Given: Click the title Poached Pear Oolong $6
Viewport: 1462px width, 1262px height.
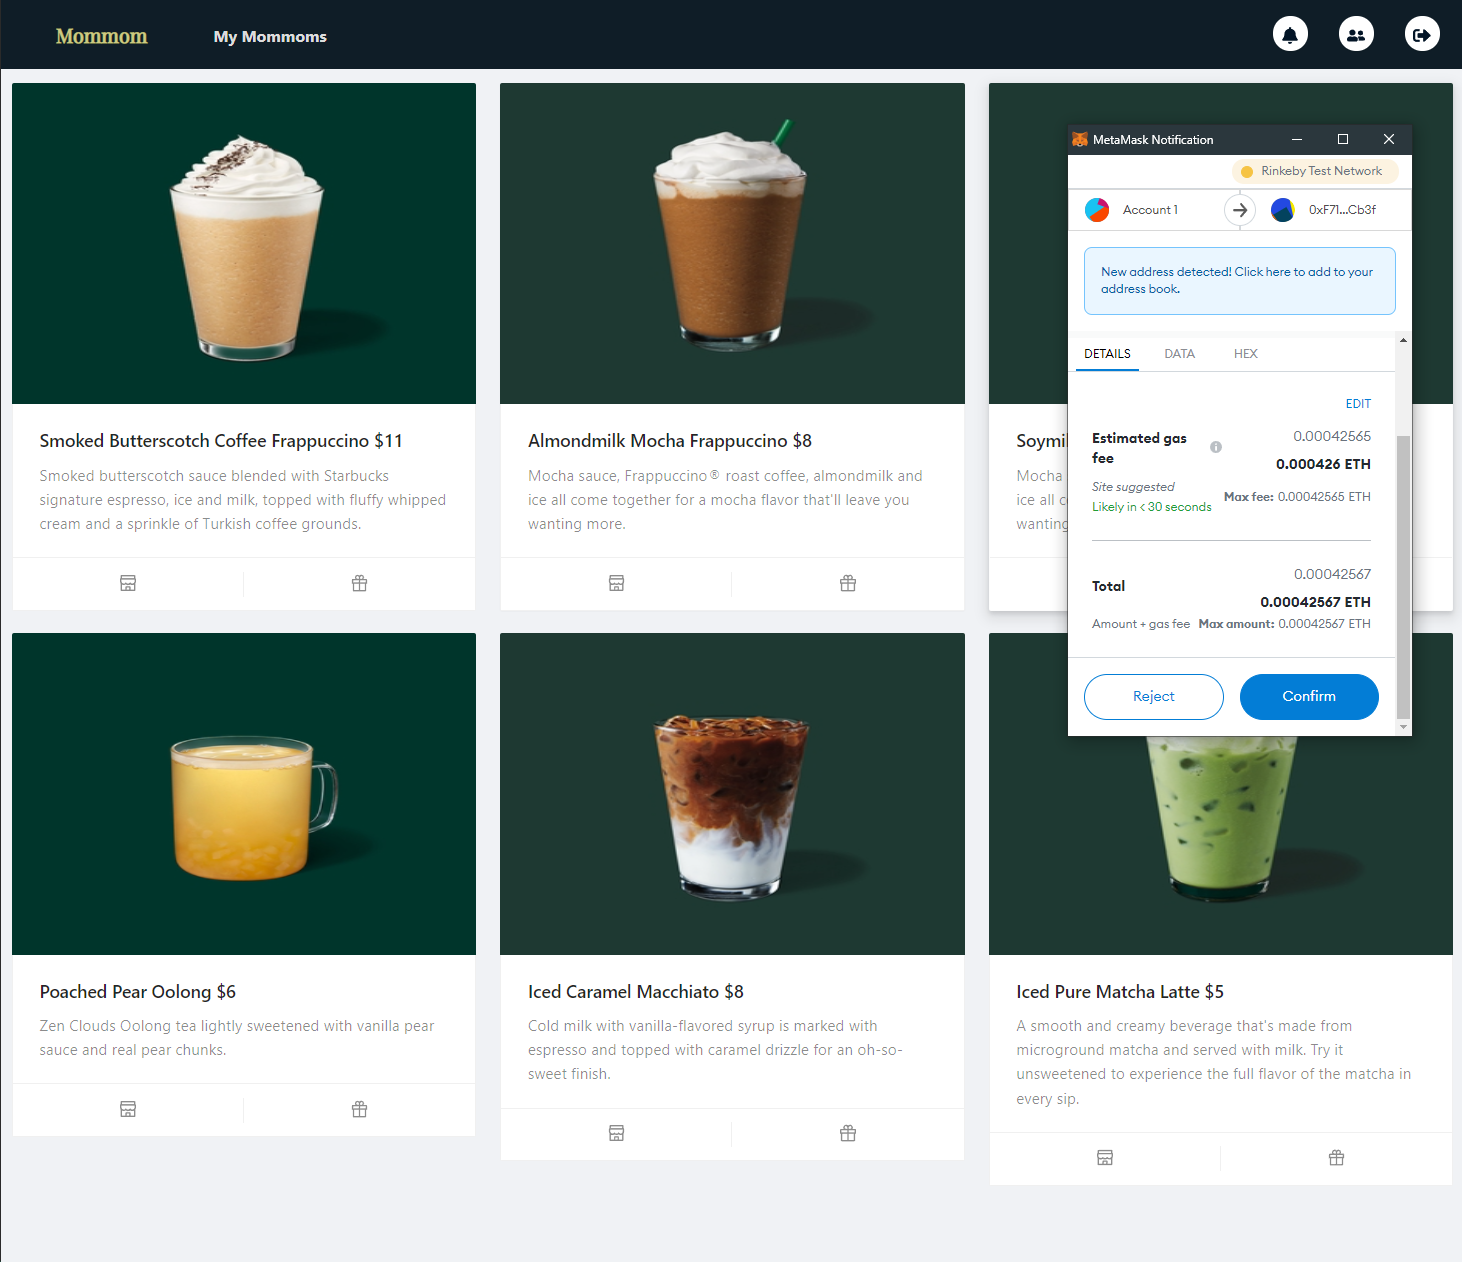Looking at the screenshot, I should click(x=138, y=992).
